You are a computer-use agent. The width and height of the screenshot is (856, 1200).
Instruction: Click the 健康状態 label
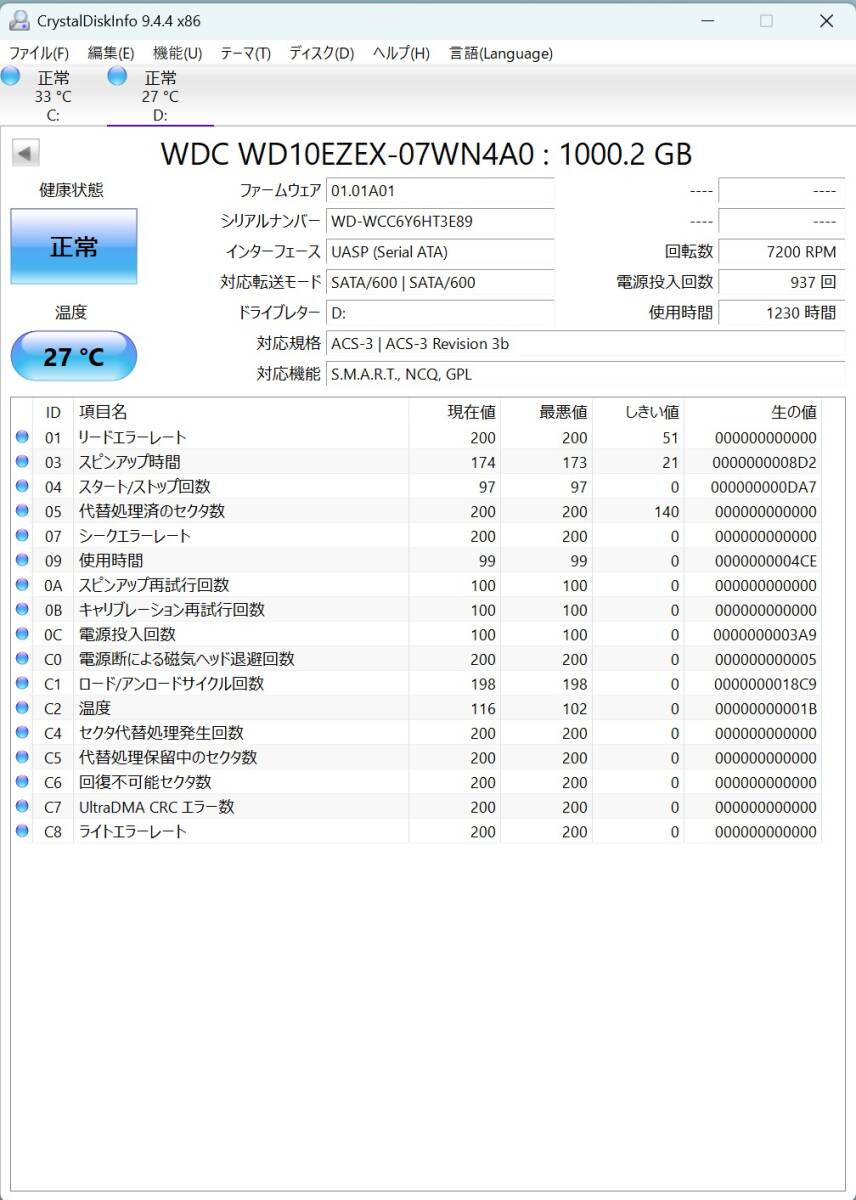point(71,190)
